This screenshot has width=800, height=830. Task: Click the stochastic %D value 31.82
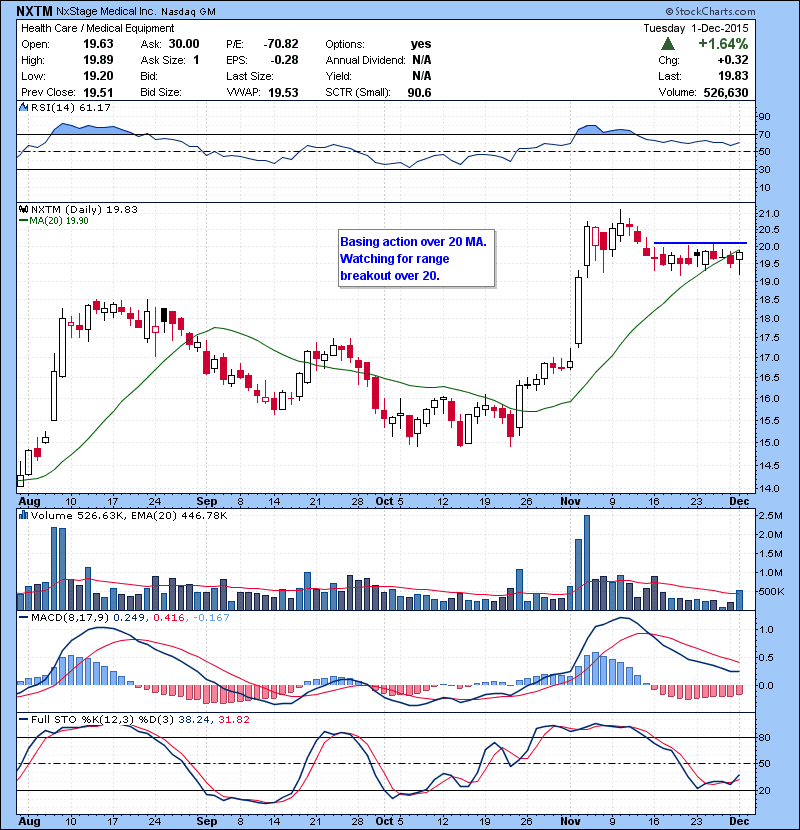233,719
